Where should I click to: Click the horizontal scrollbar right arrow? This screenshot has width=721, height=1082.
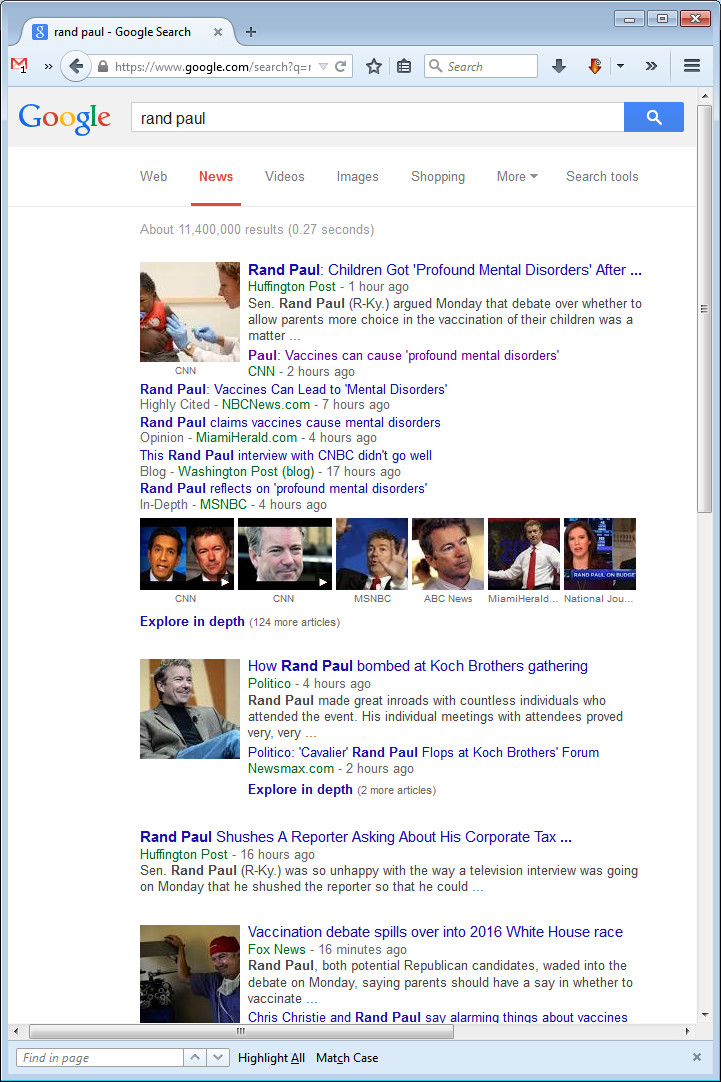coord(687,1032)
